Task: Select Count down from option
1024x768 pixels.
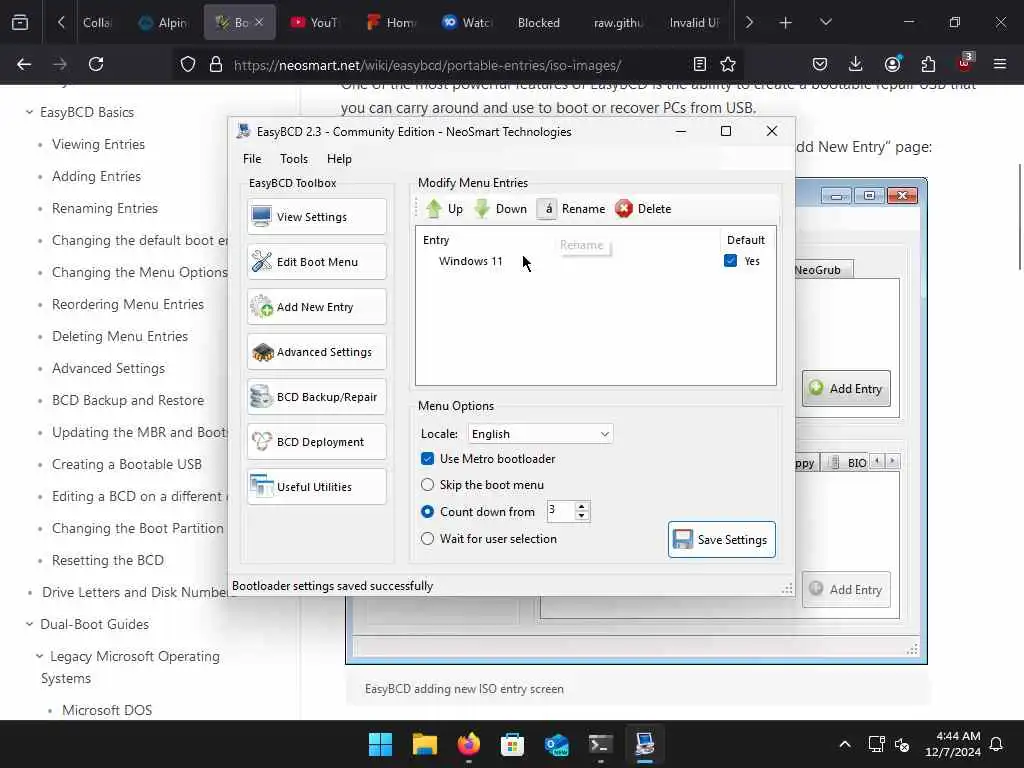Action: pyautogui.click(x=427, y=512)
